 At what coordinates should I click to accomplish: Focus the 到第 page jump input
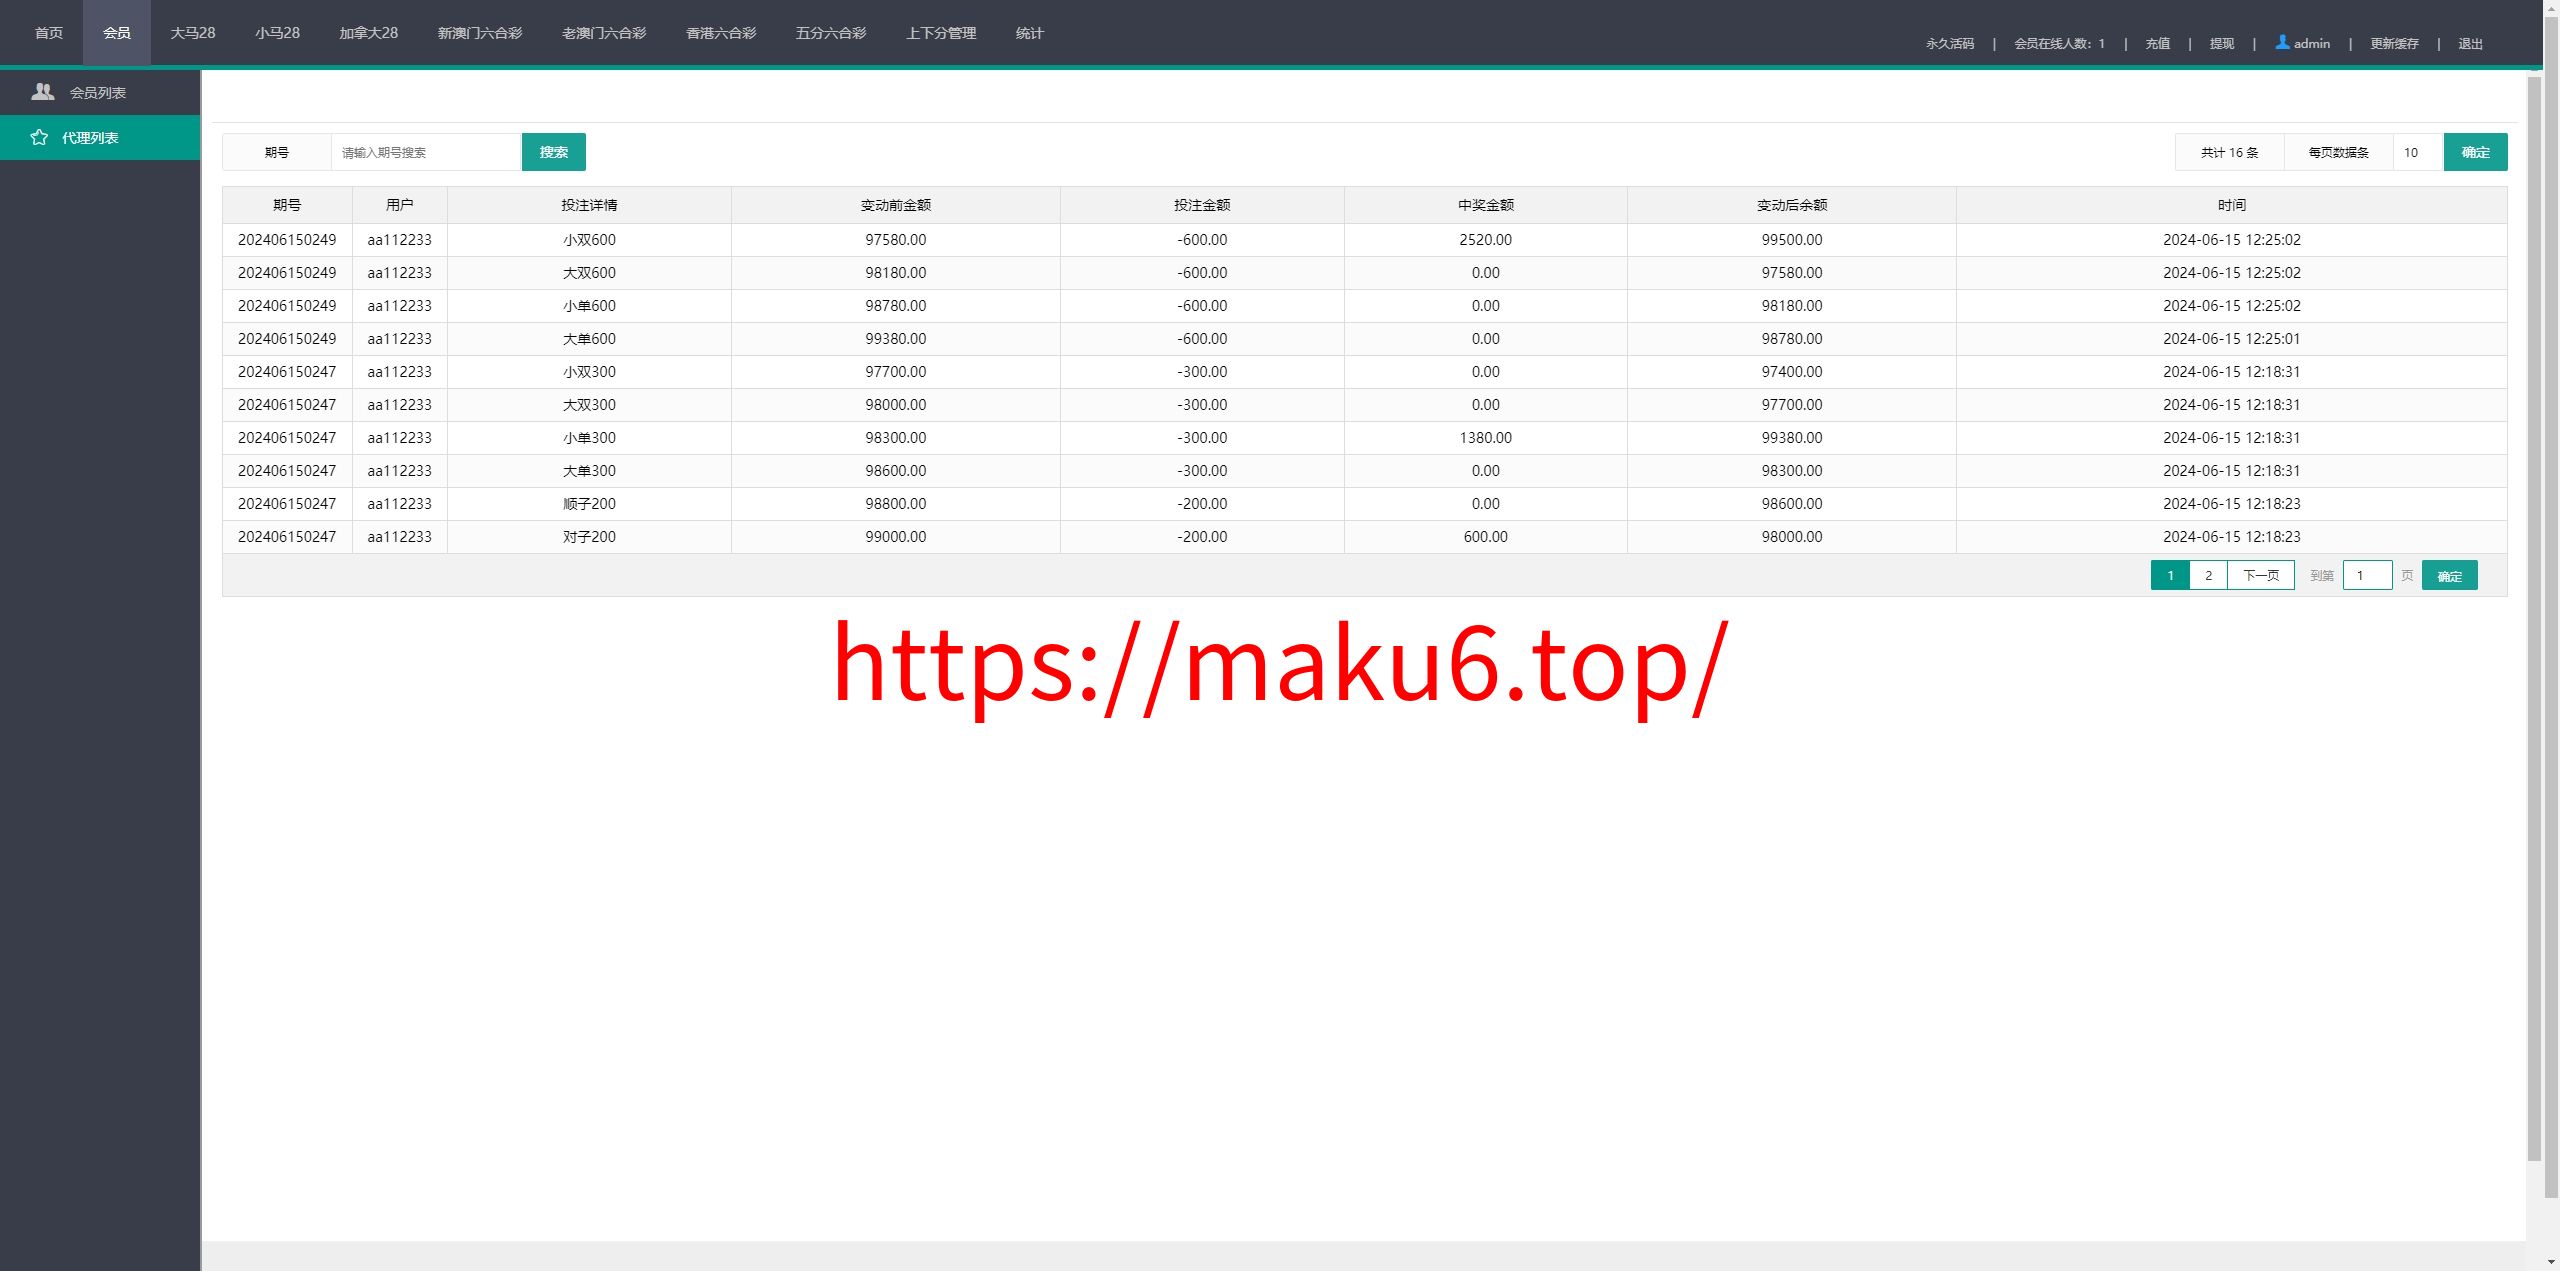point(2367,575)
